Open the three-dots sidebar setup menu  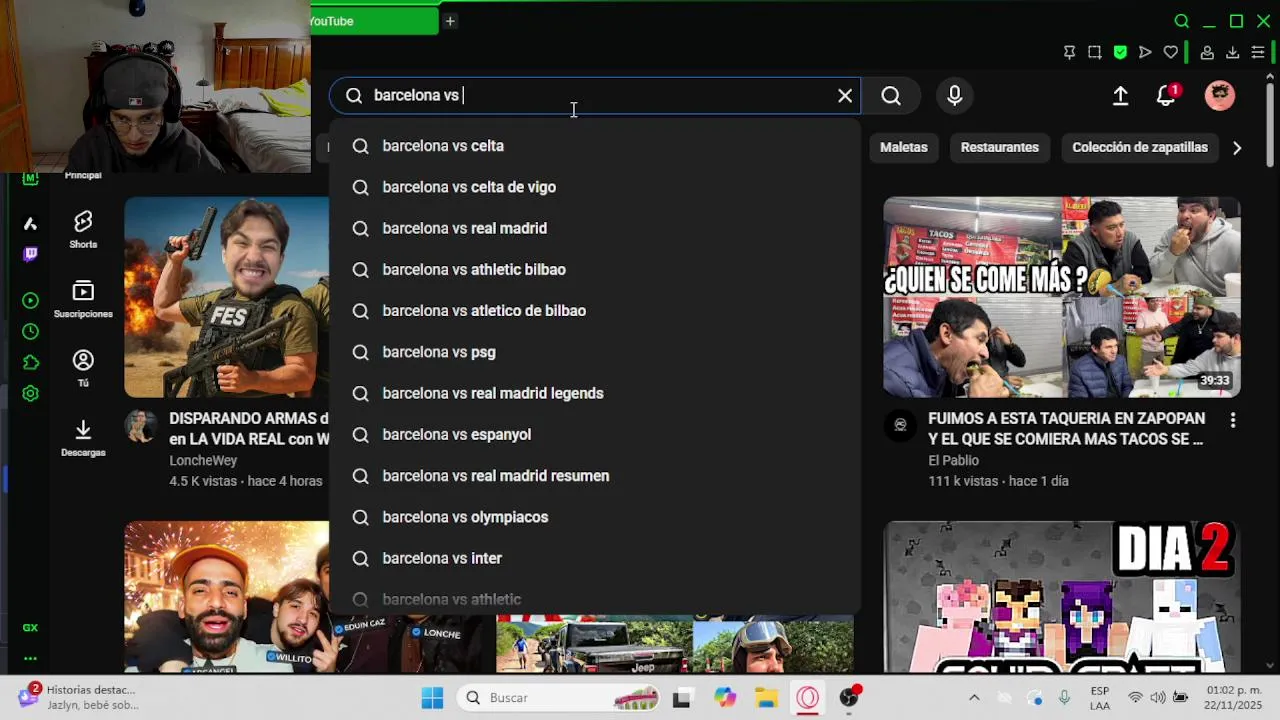[30, 659]
